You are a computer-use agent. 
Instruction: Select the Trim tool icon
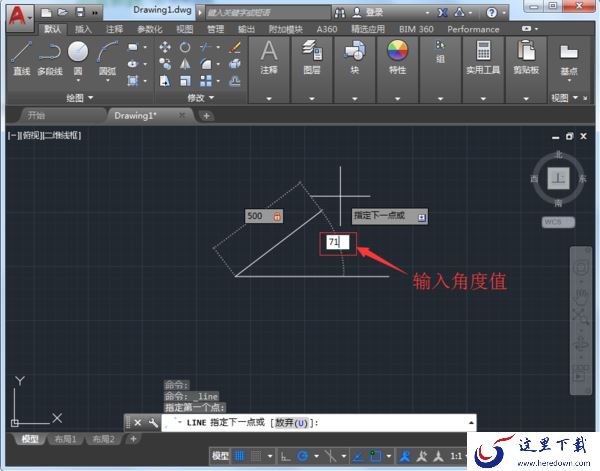point(205,47)
